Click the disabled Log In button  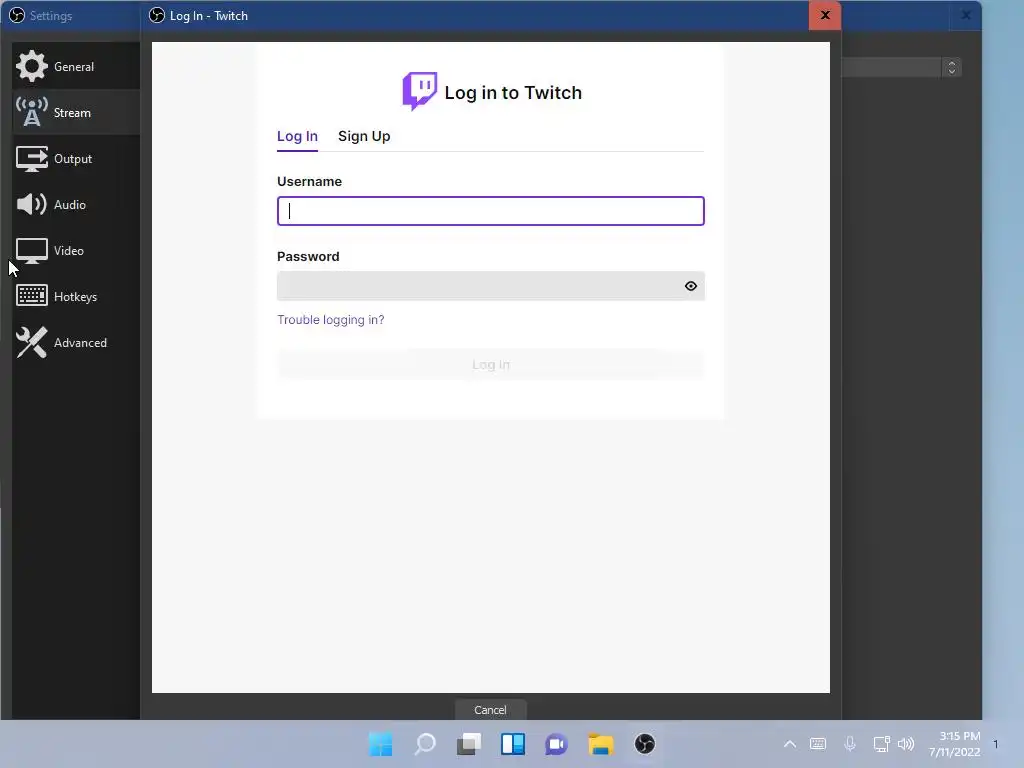tap(490, 364)
